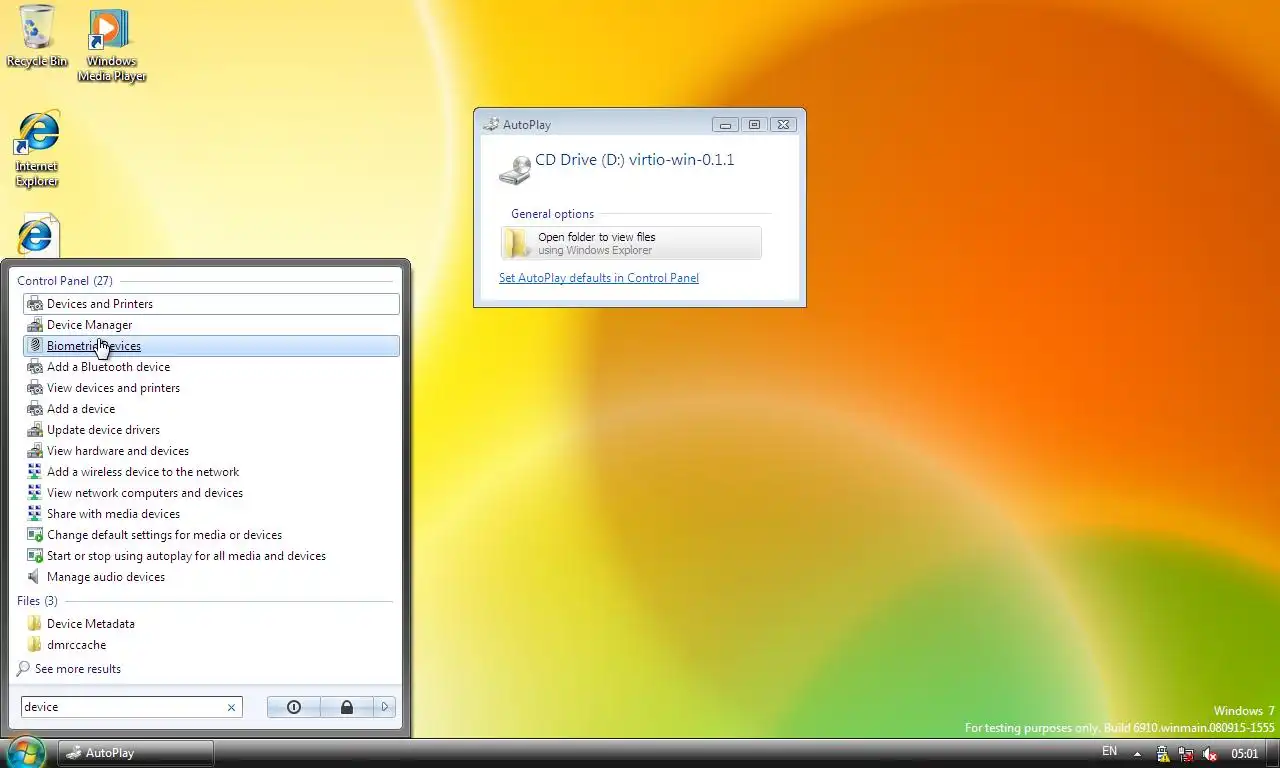This screenshot has width=1280, height=768.
Task: Click the CD Drive icon in AutoPlay
Action: pyautogui.click(x=515, y=169)
